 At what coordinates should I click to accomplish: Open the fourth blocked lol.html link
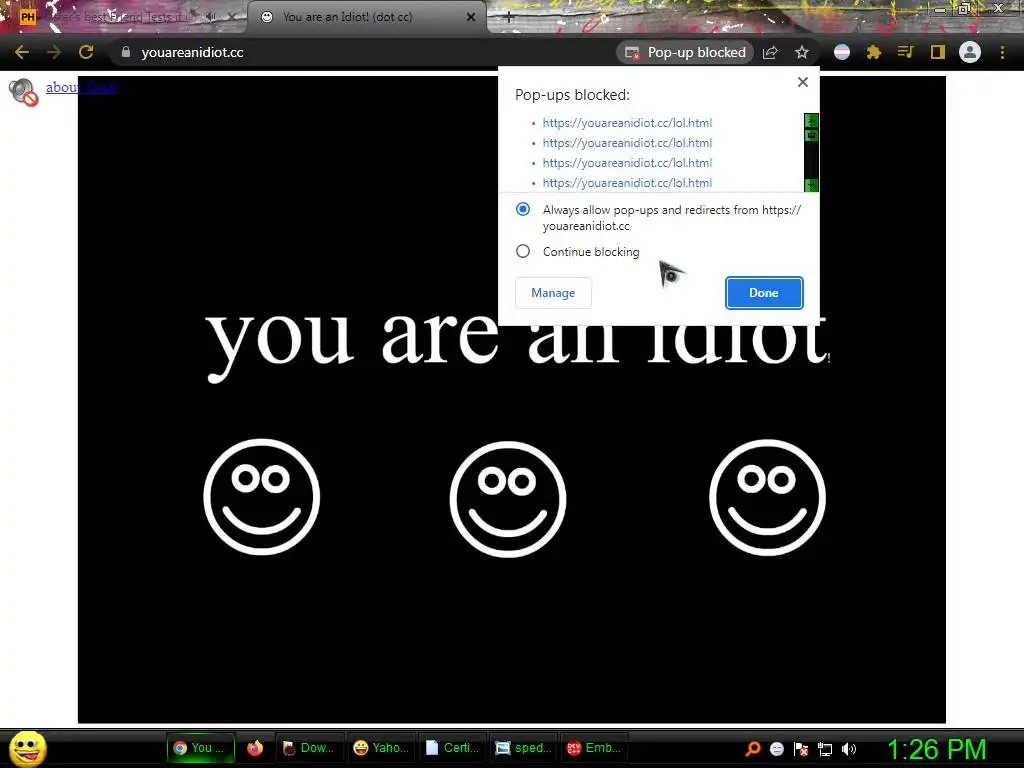pyautogui.click(x=627, y=184)
